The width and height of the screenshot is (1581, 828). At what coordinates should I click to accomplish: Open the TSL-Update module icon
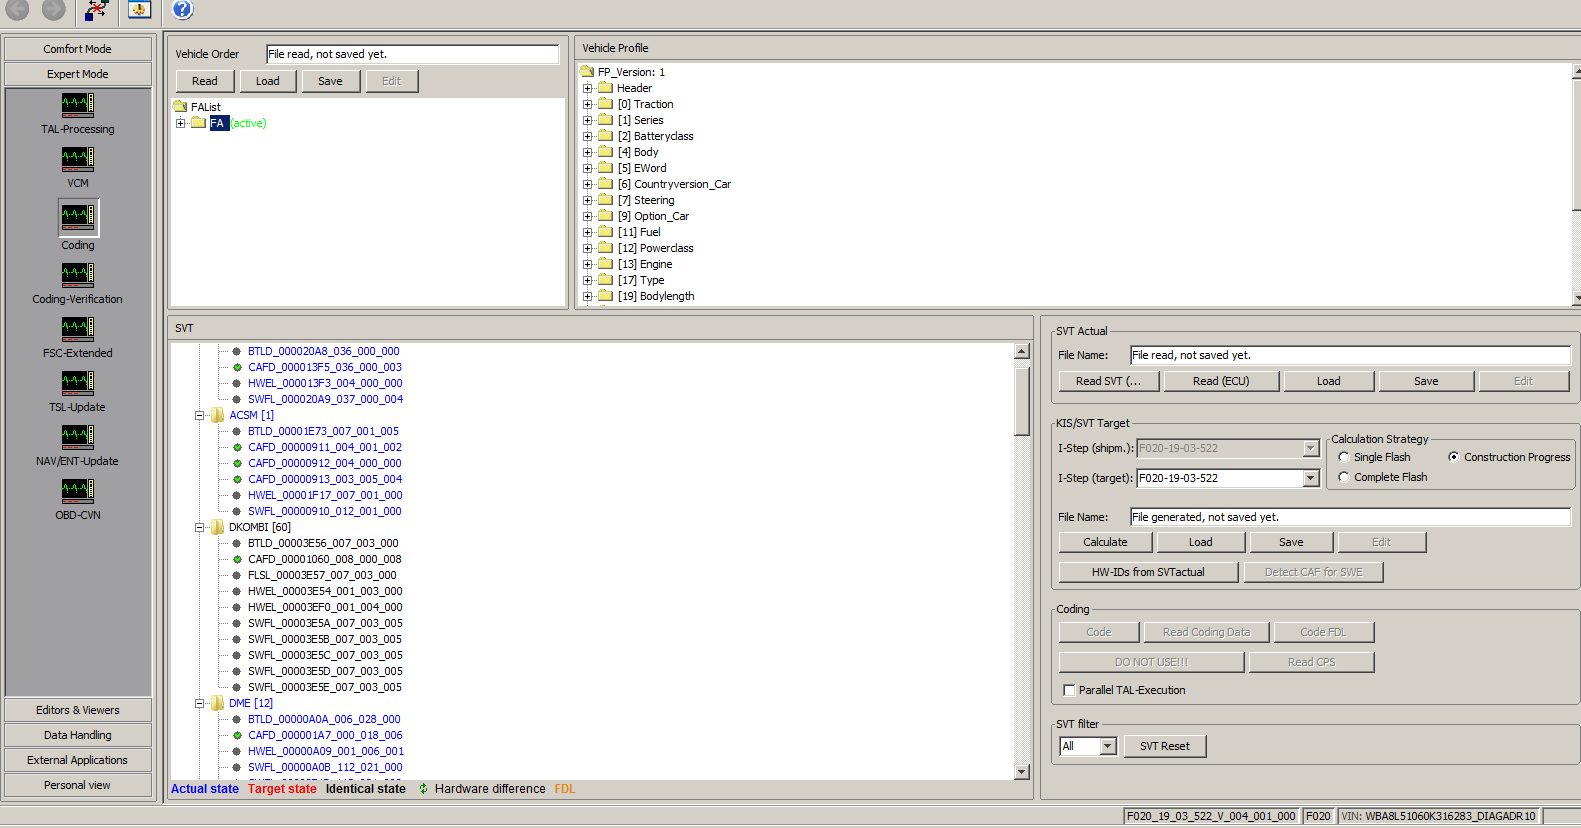point(78,383)
